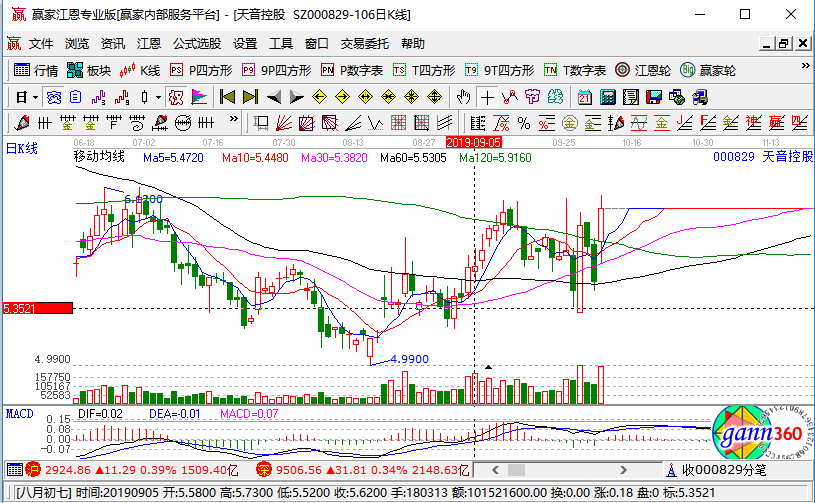
Task: Select the red 四 angle-line tool
Action: tap(798, 123)
